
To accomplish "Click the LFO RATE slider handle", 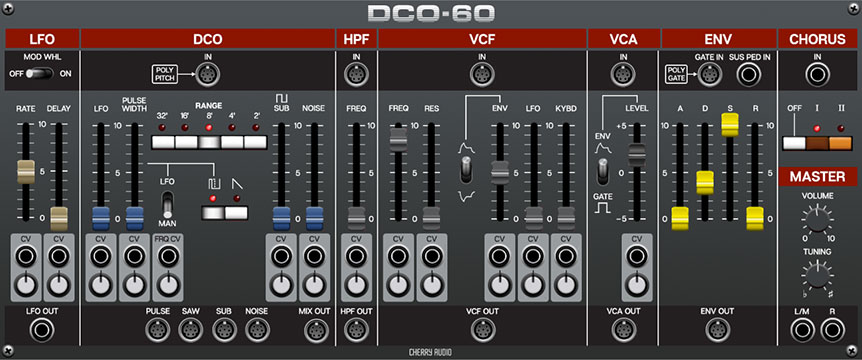I will 25,172.
